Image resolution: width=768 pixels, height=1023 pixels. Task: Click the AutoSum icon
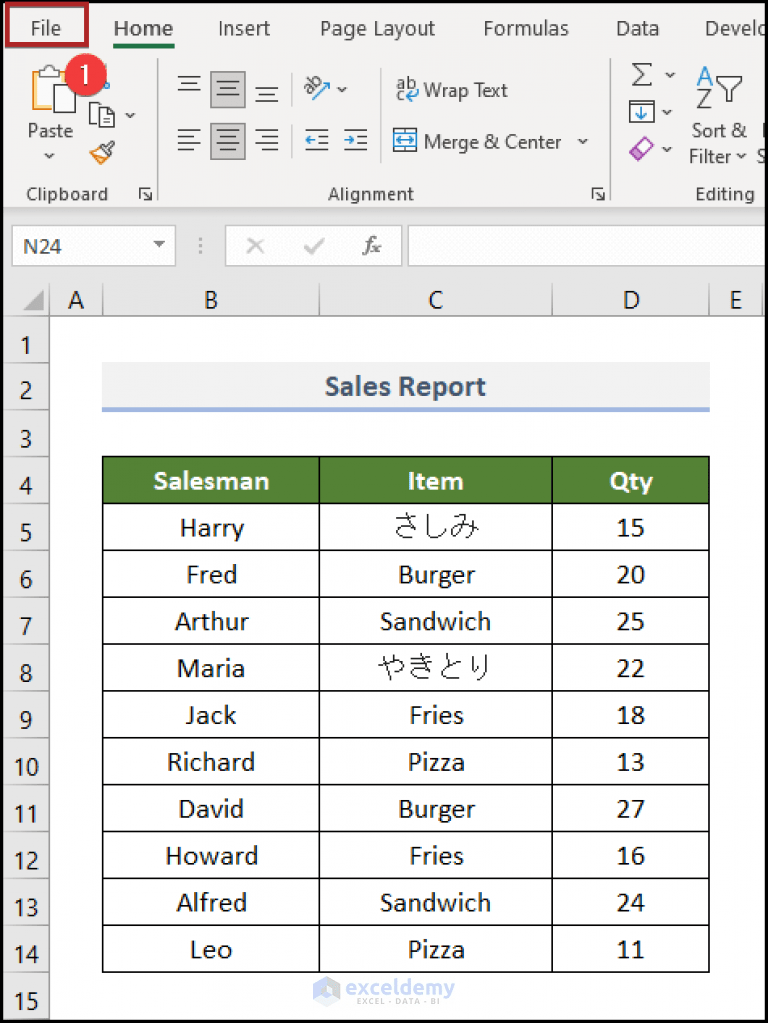641,73
